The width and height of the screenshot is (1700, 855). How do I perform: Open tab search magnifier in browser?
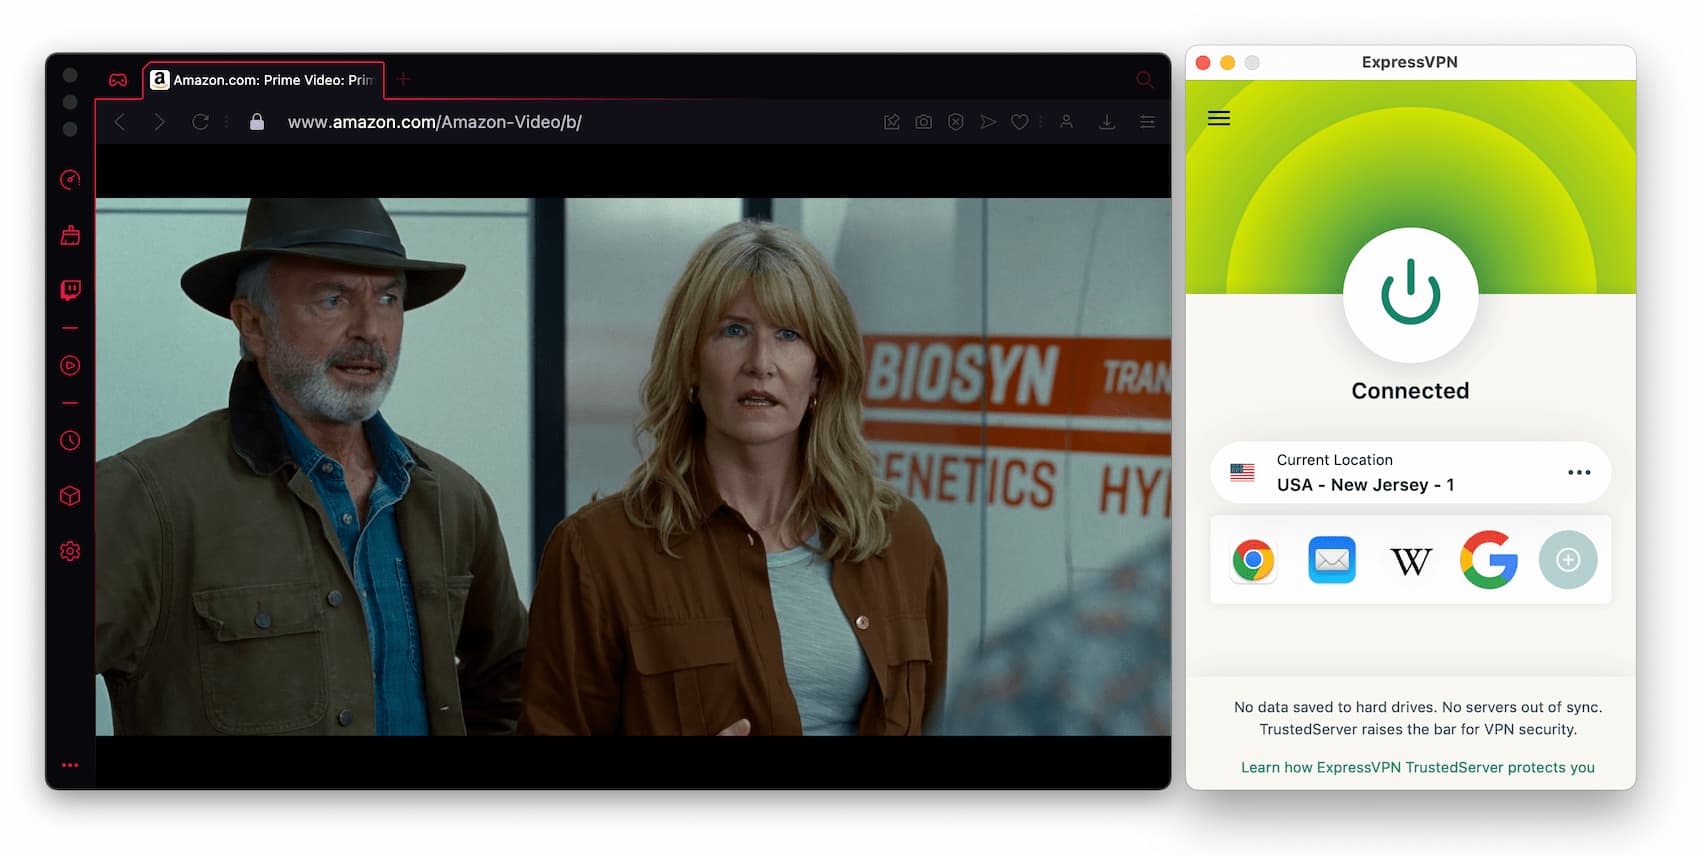1145,80
